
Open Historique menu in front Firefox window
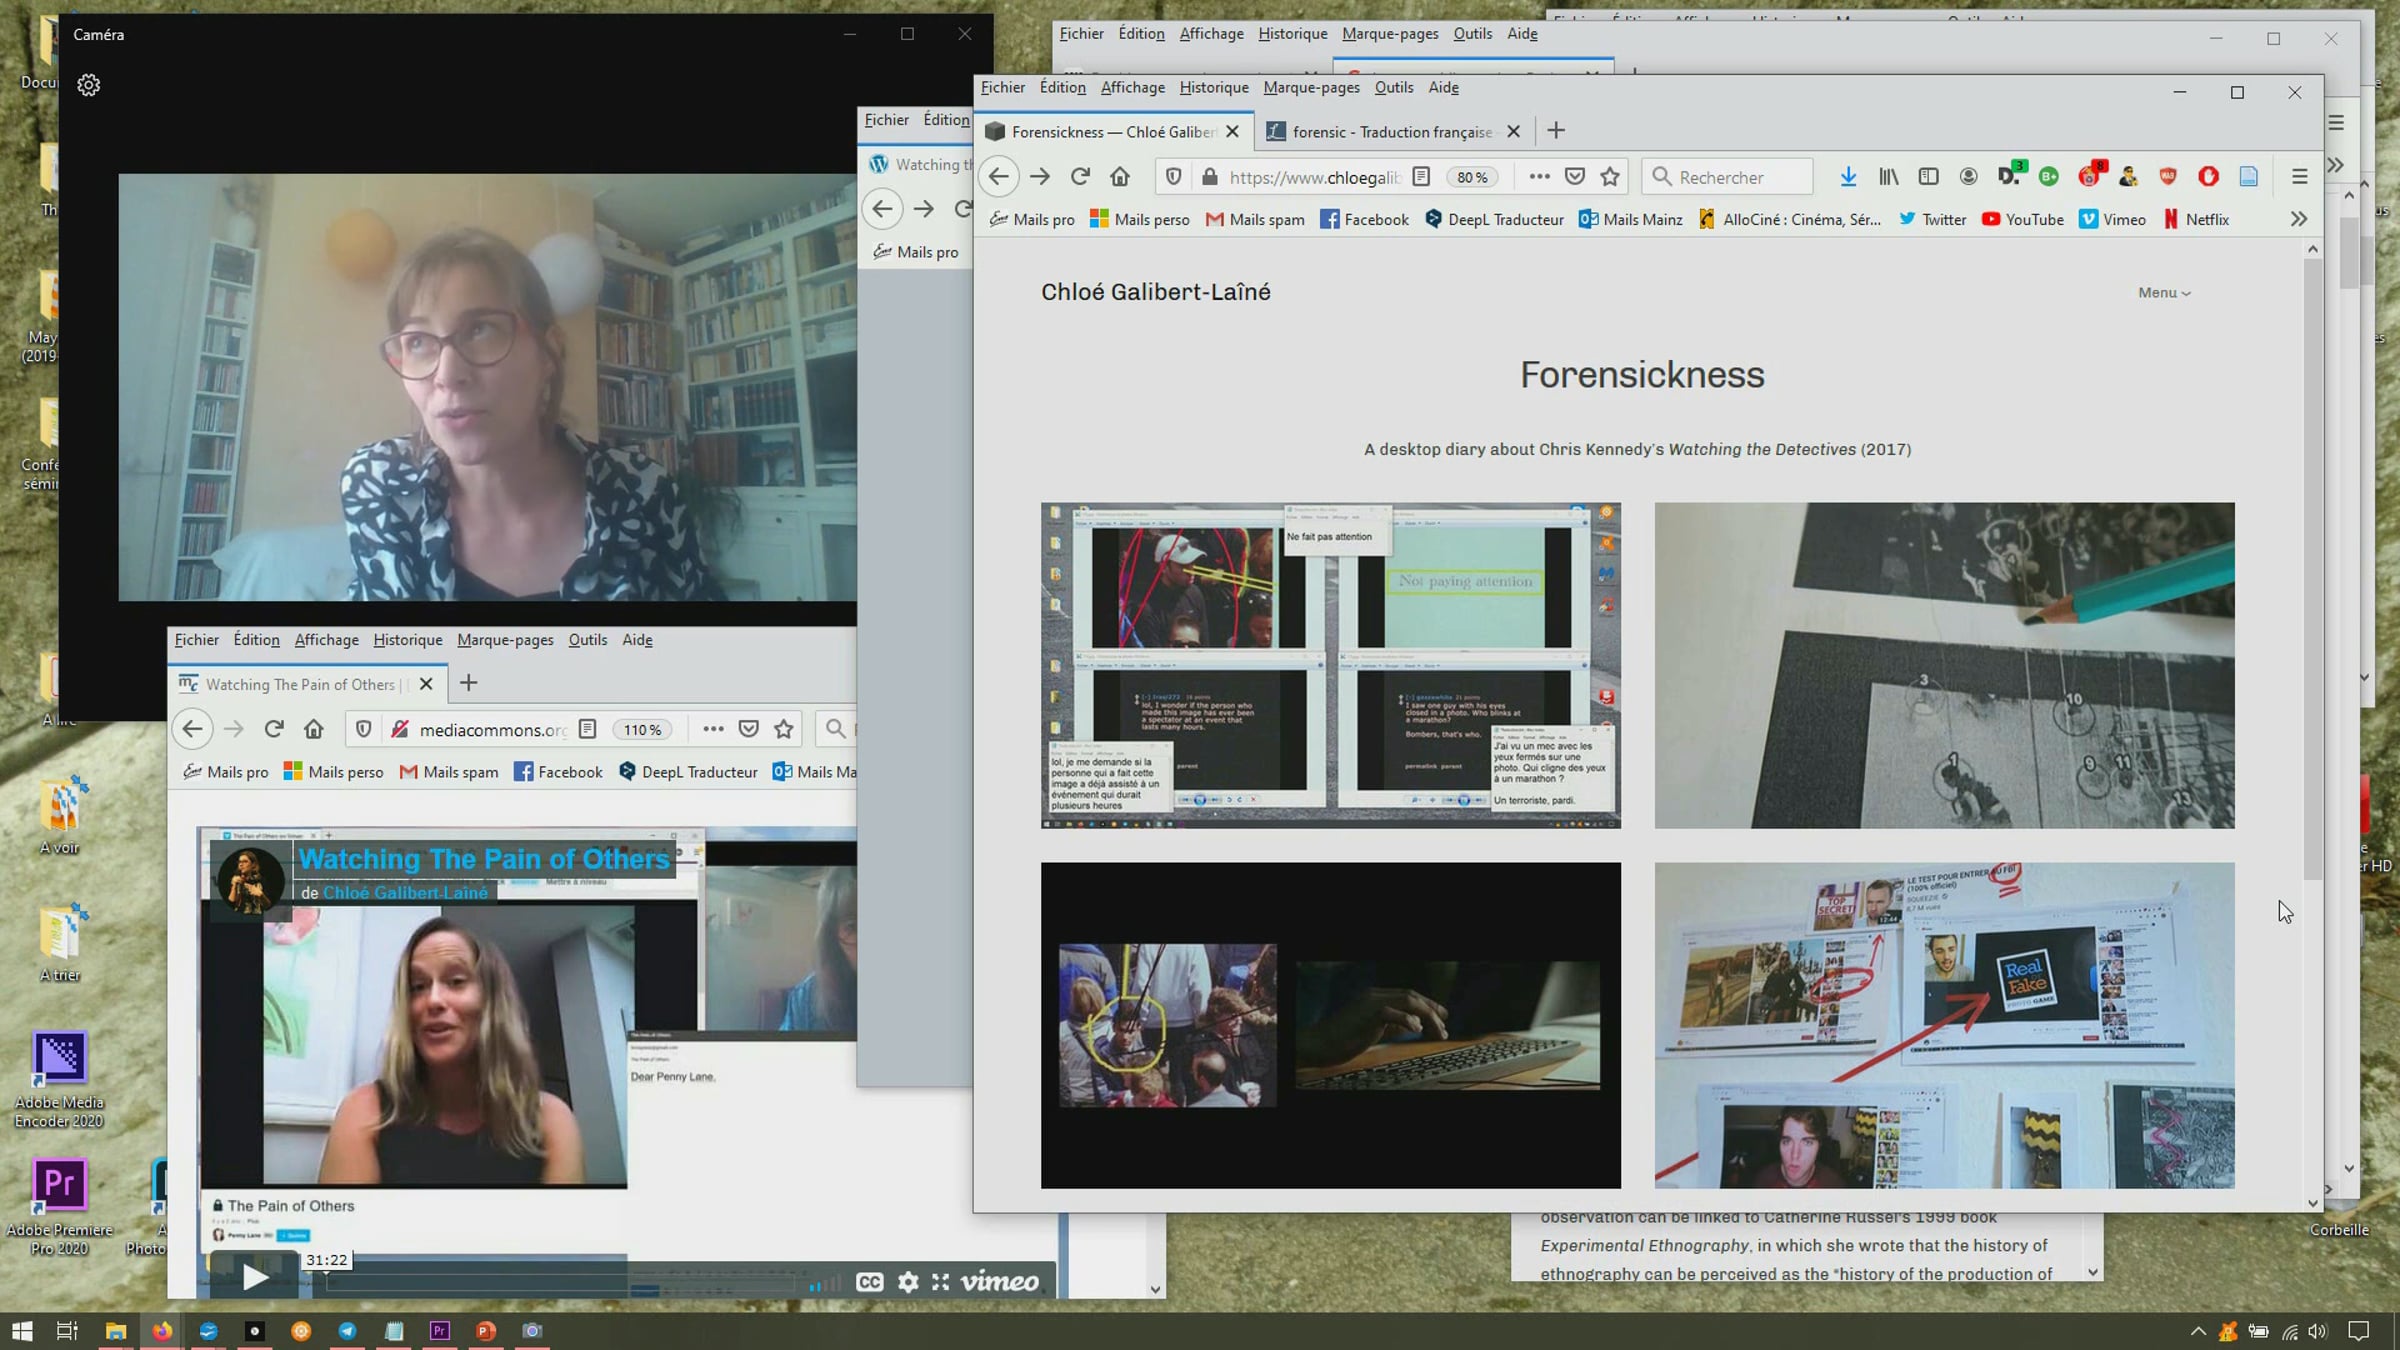pos(1214,87)
